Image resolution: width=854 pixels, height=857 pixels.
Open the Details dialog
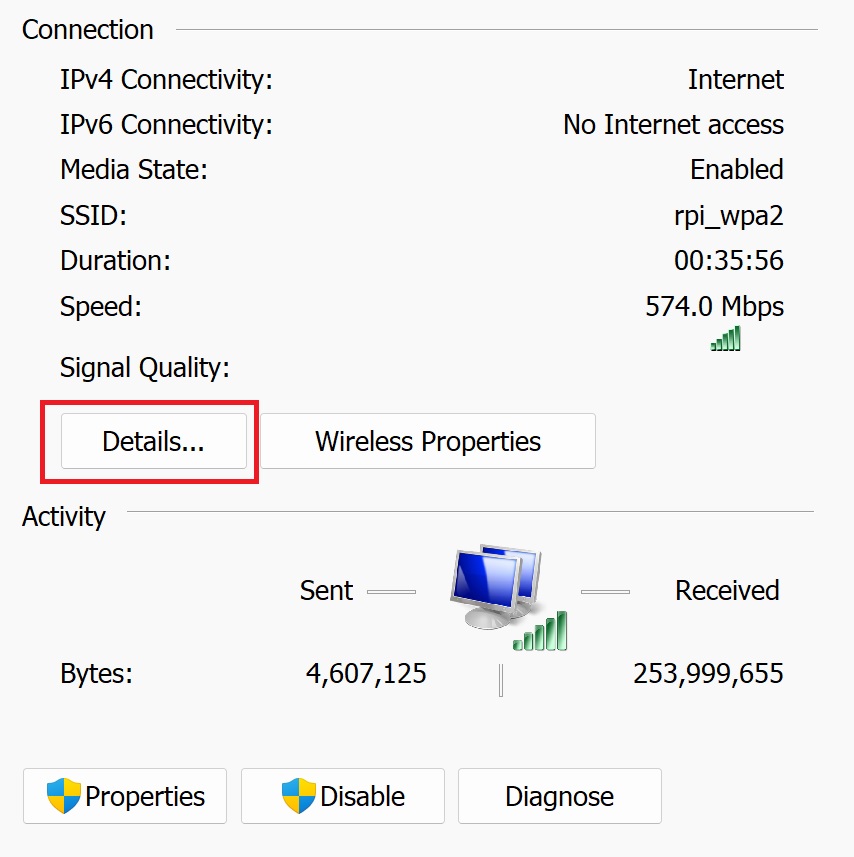coord(152,441)
